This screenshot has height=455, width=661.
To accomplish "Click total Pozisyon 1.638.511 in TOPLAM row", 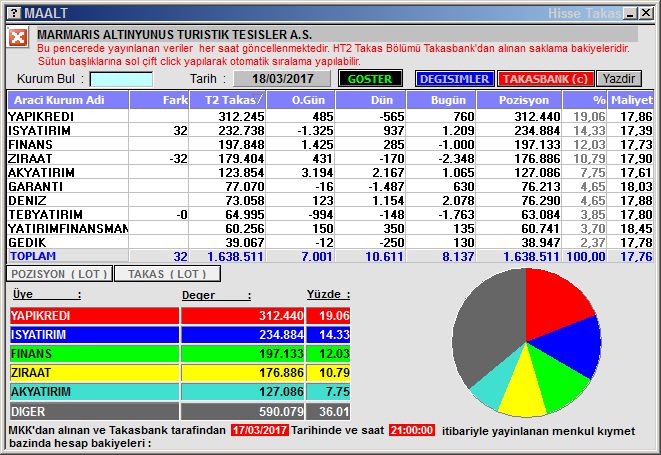I will point(531,256).
